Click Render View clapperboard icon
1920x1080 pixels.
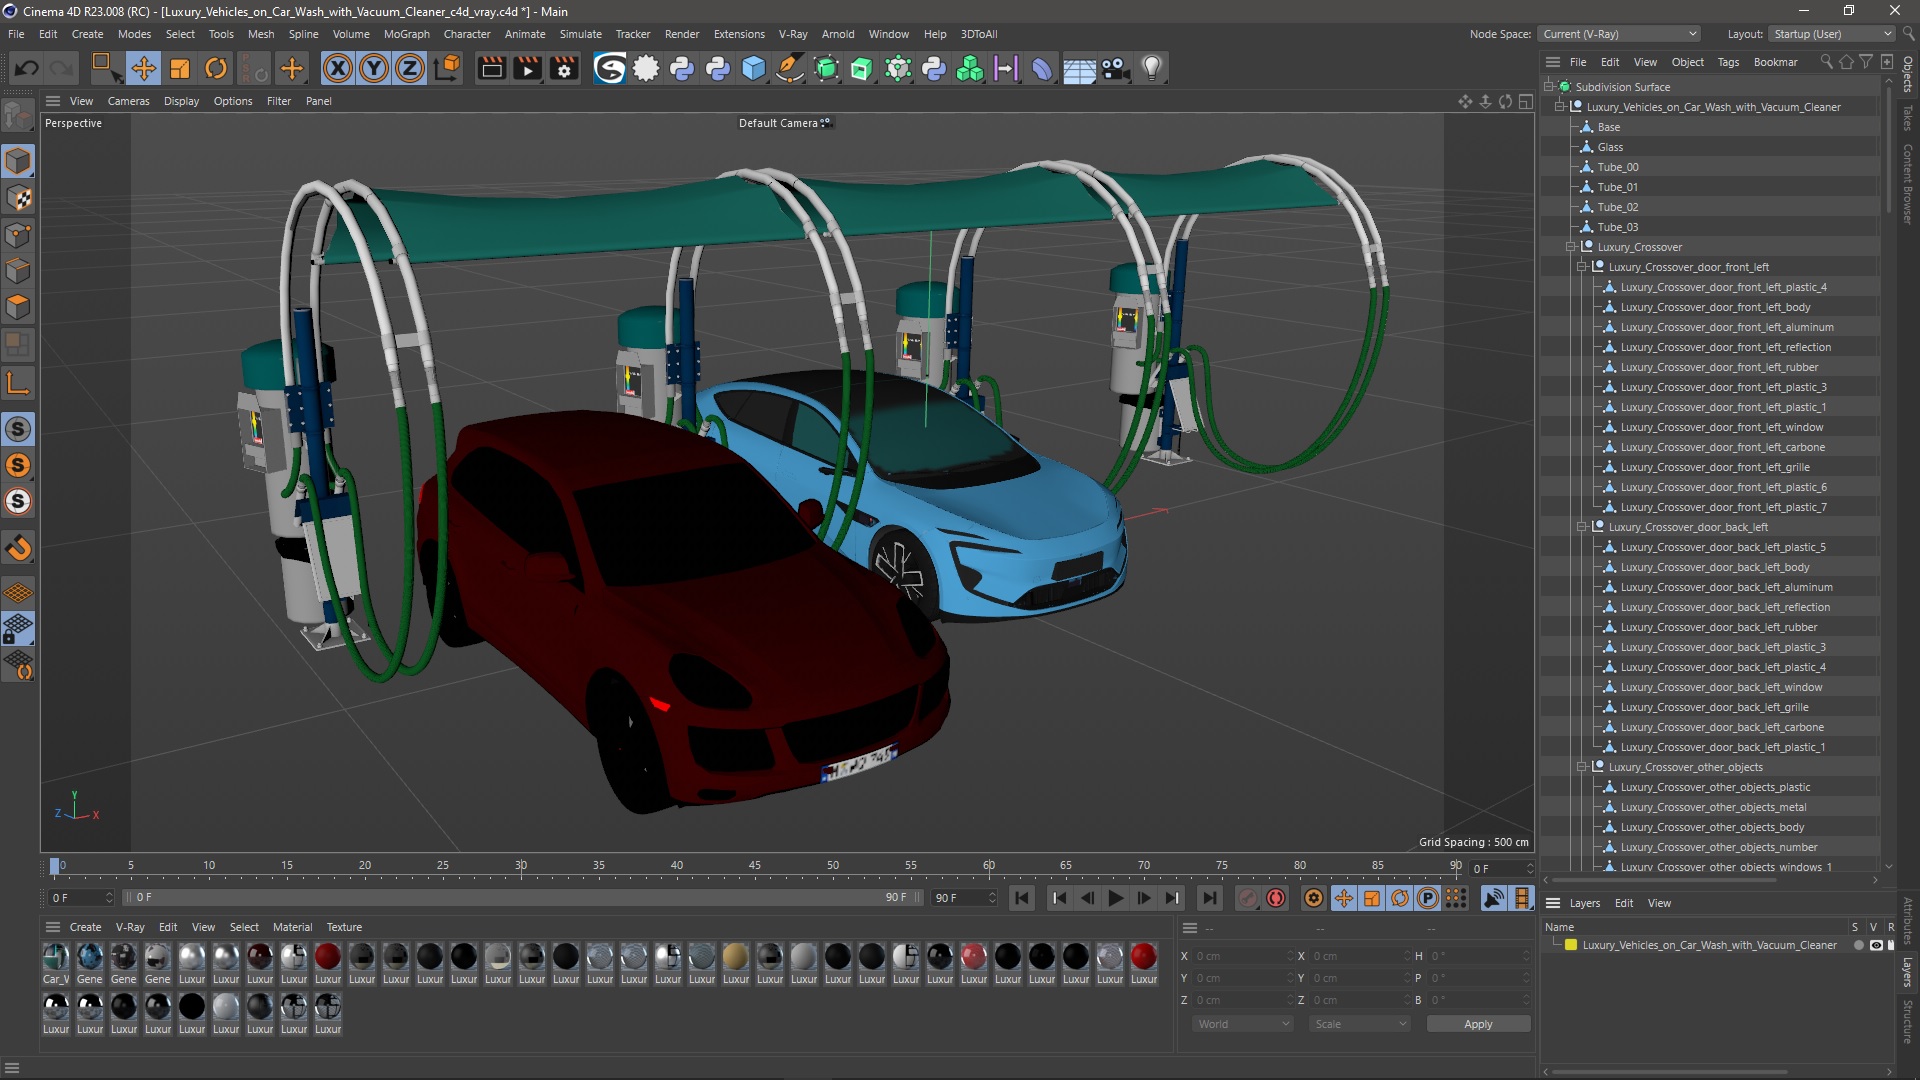coord(491,68)
